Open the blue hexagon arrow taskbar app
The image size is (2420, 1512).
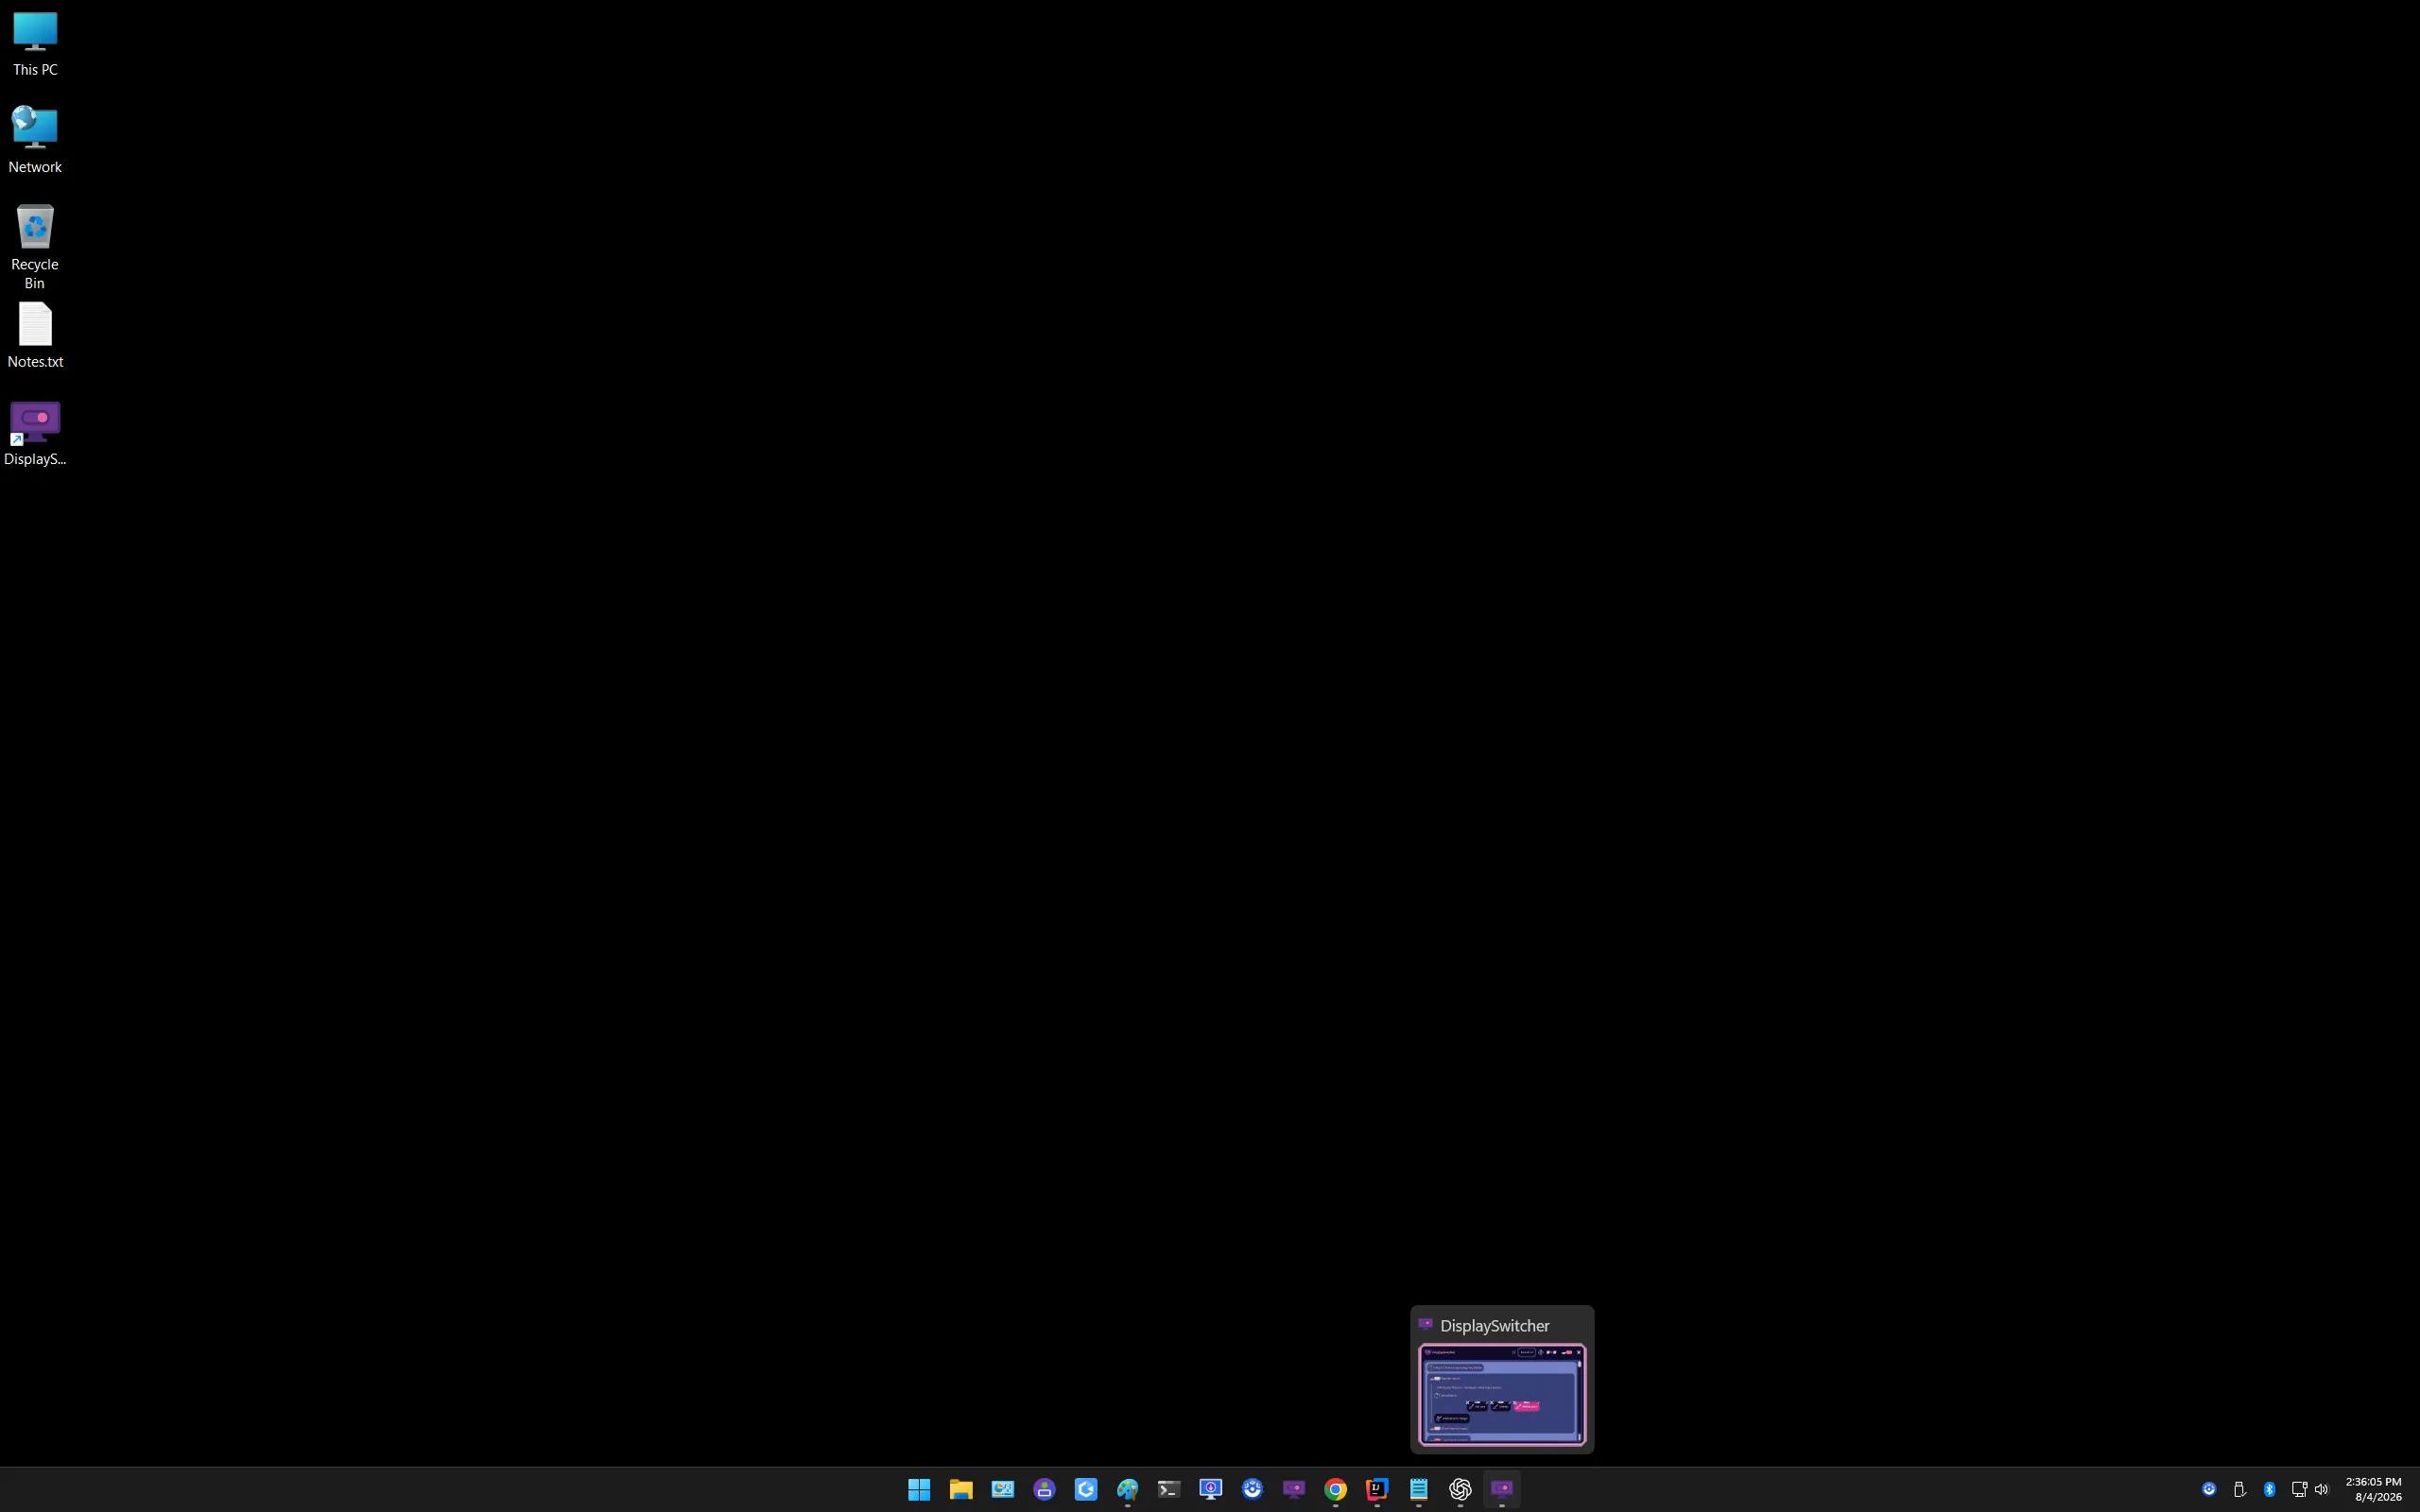click(x=1086, y=1489)
